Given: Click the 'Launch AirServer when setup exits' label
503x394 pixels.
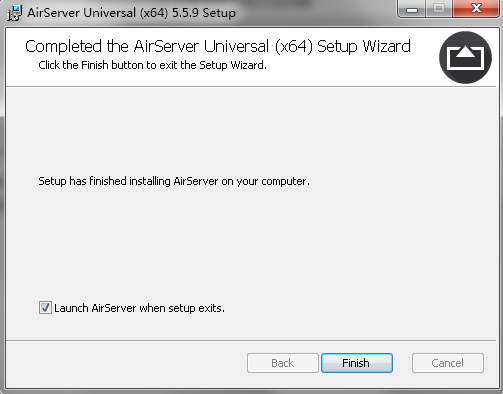Looking at the screenshot, I should [139, 308].
